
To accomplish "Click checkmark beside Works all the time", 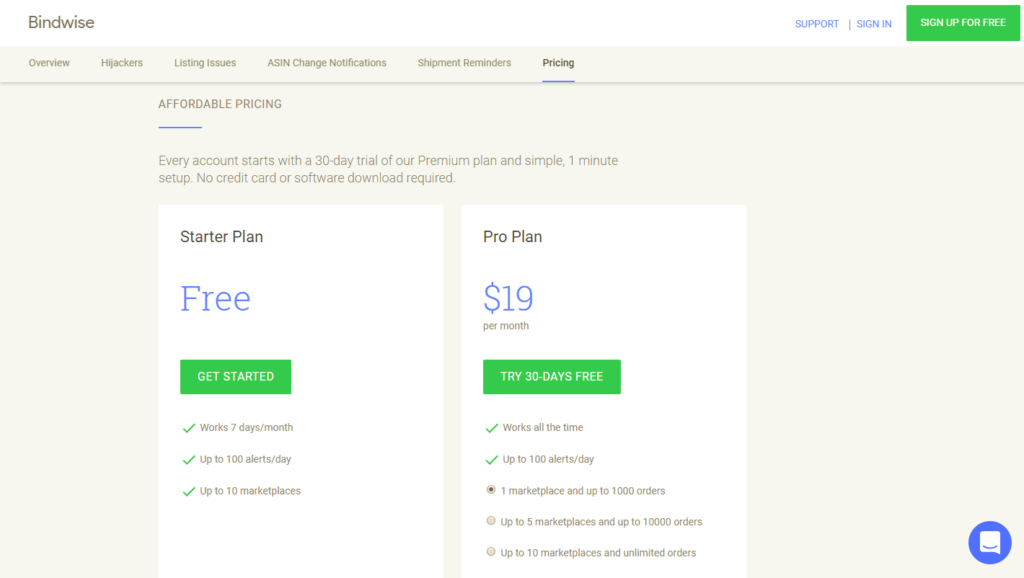I will 492,428.
